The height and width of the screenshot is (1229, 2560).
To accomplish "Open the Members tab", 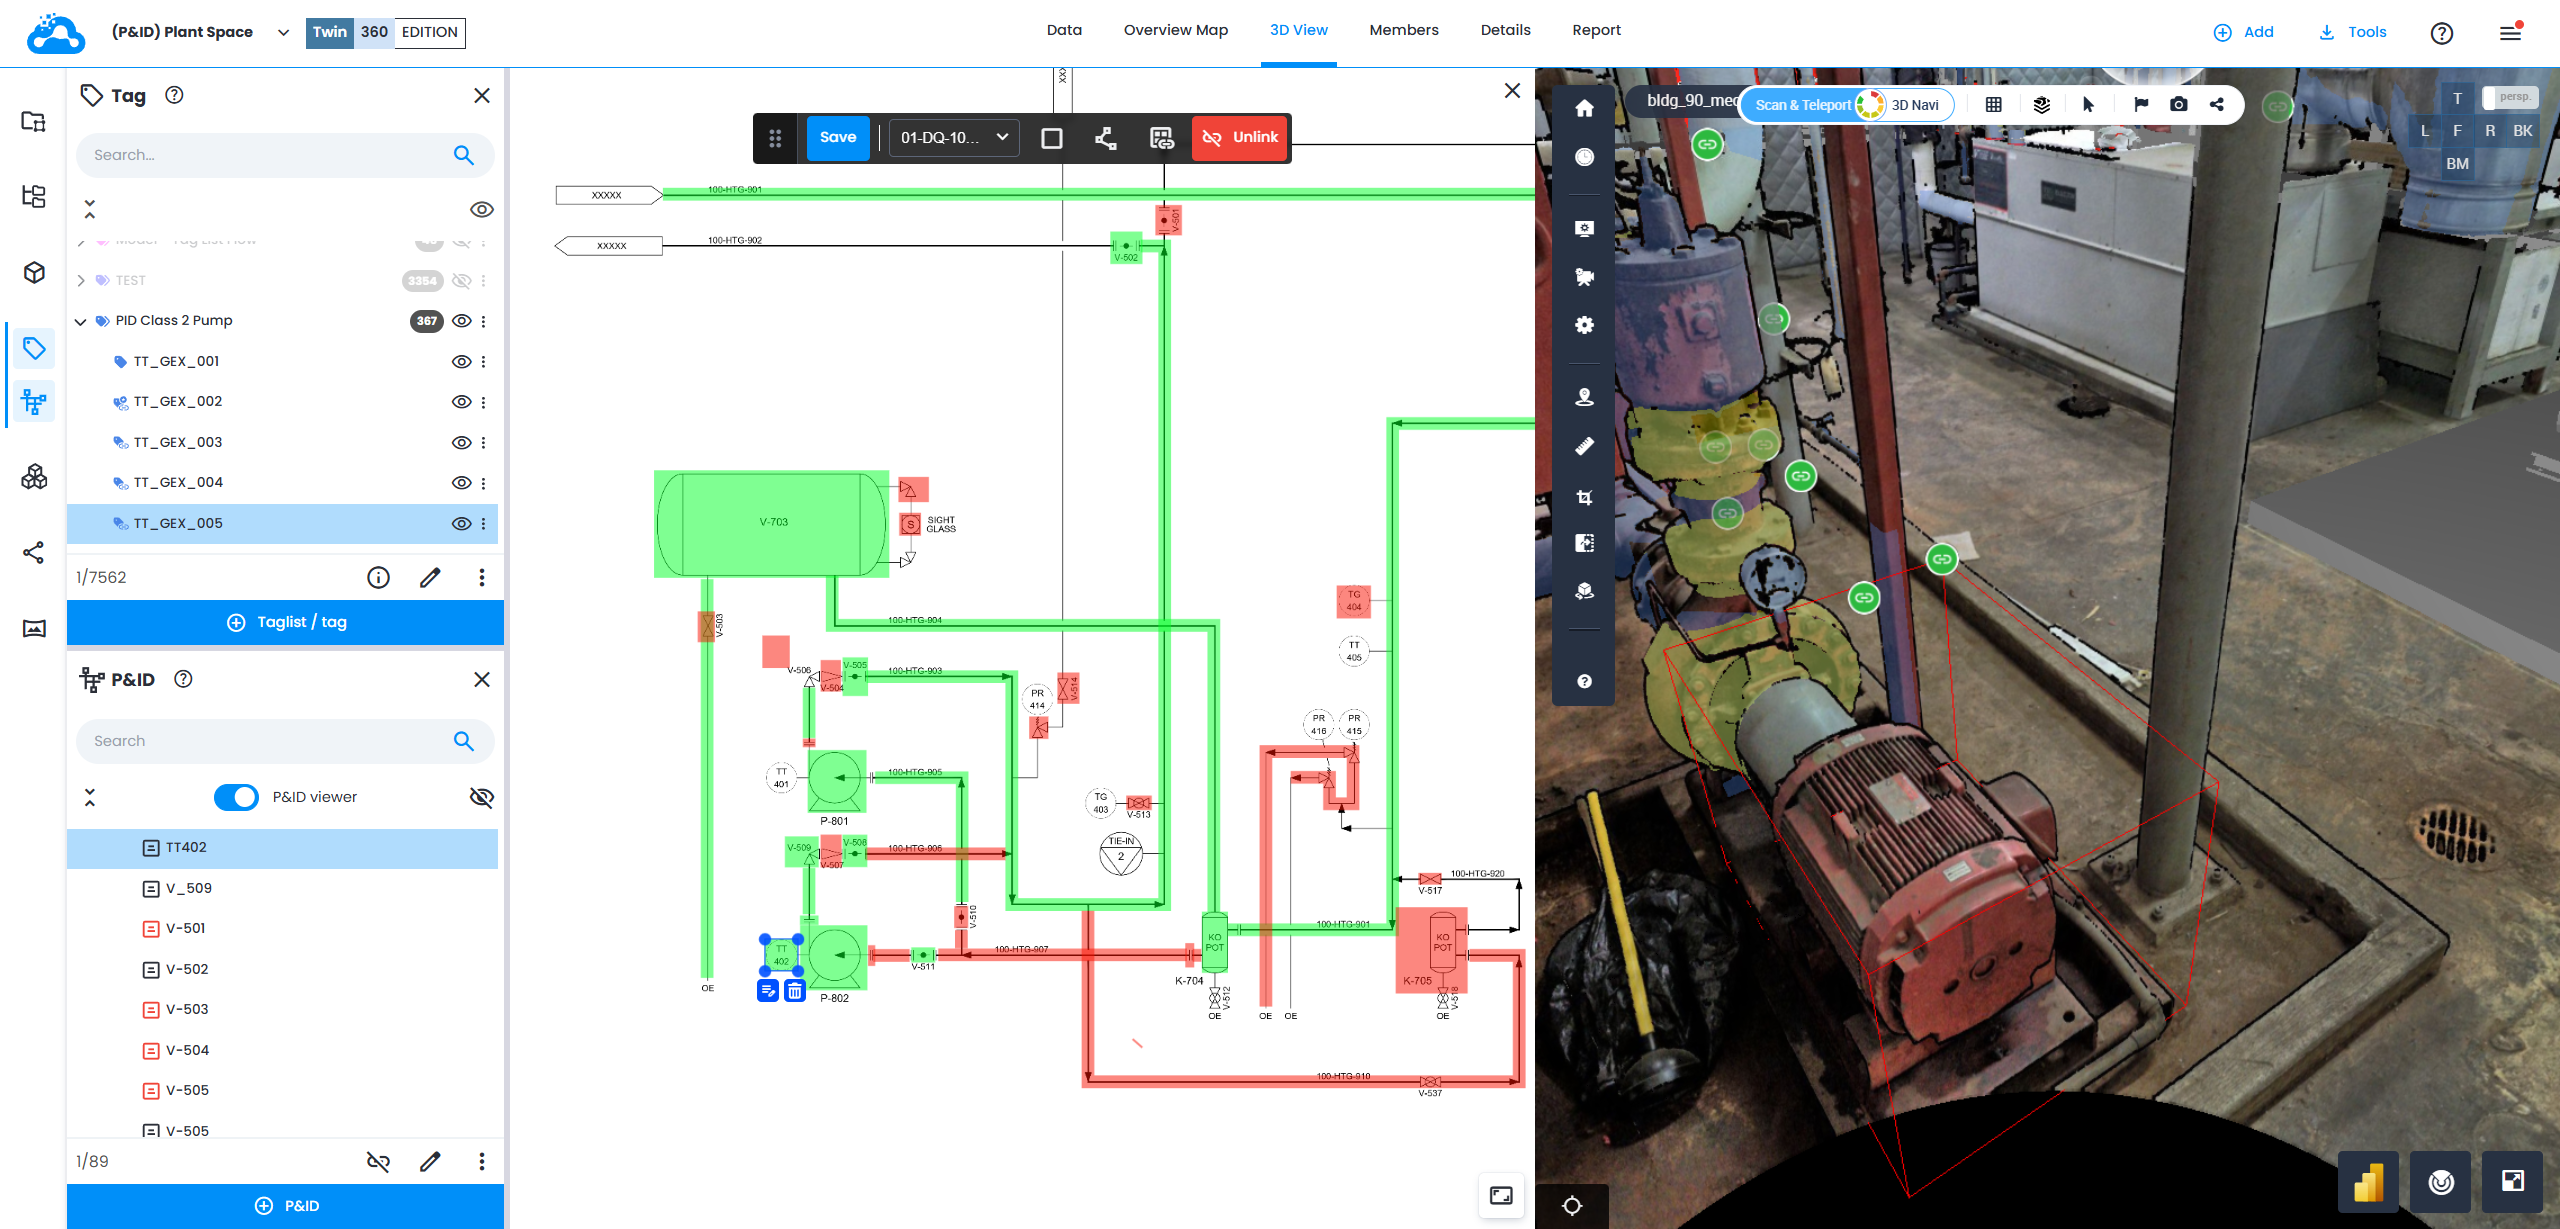I will click(1403, 30).
